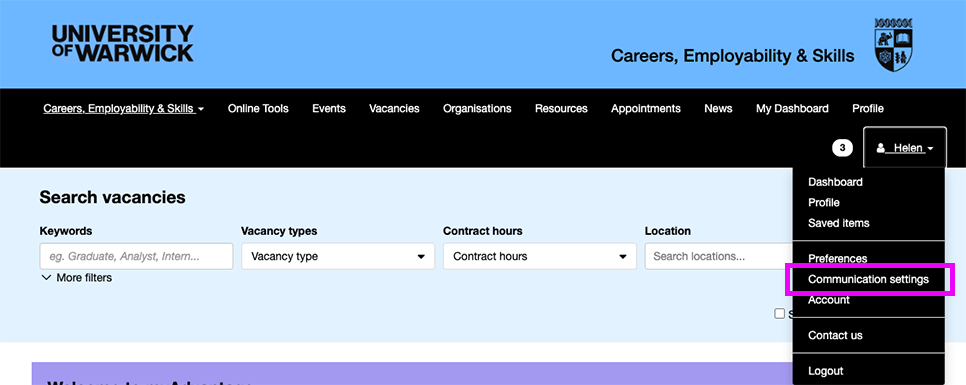Toggle the Helen user account menu
The image size is (966, 385).
tap(905, 148)
